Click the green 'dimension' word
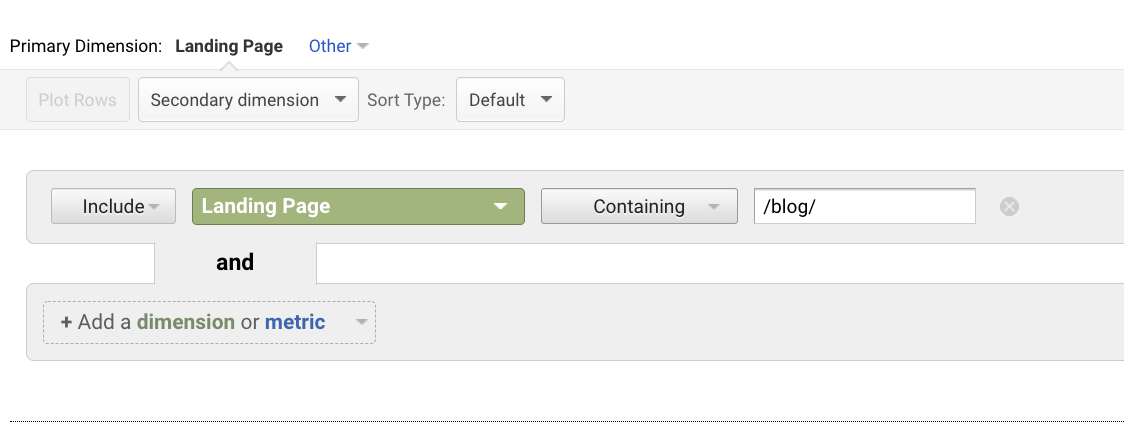The image size is (1124, 434). (x=186, y=322)
